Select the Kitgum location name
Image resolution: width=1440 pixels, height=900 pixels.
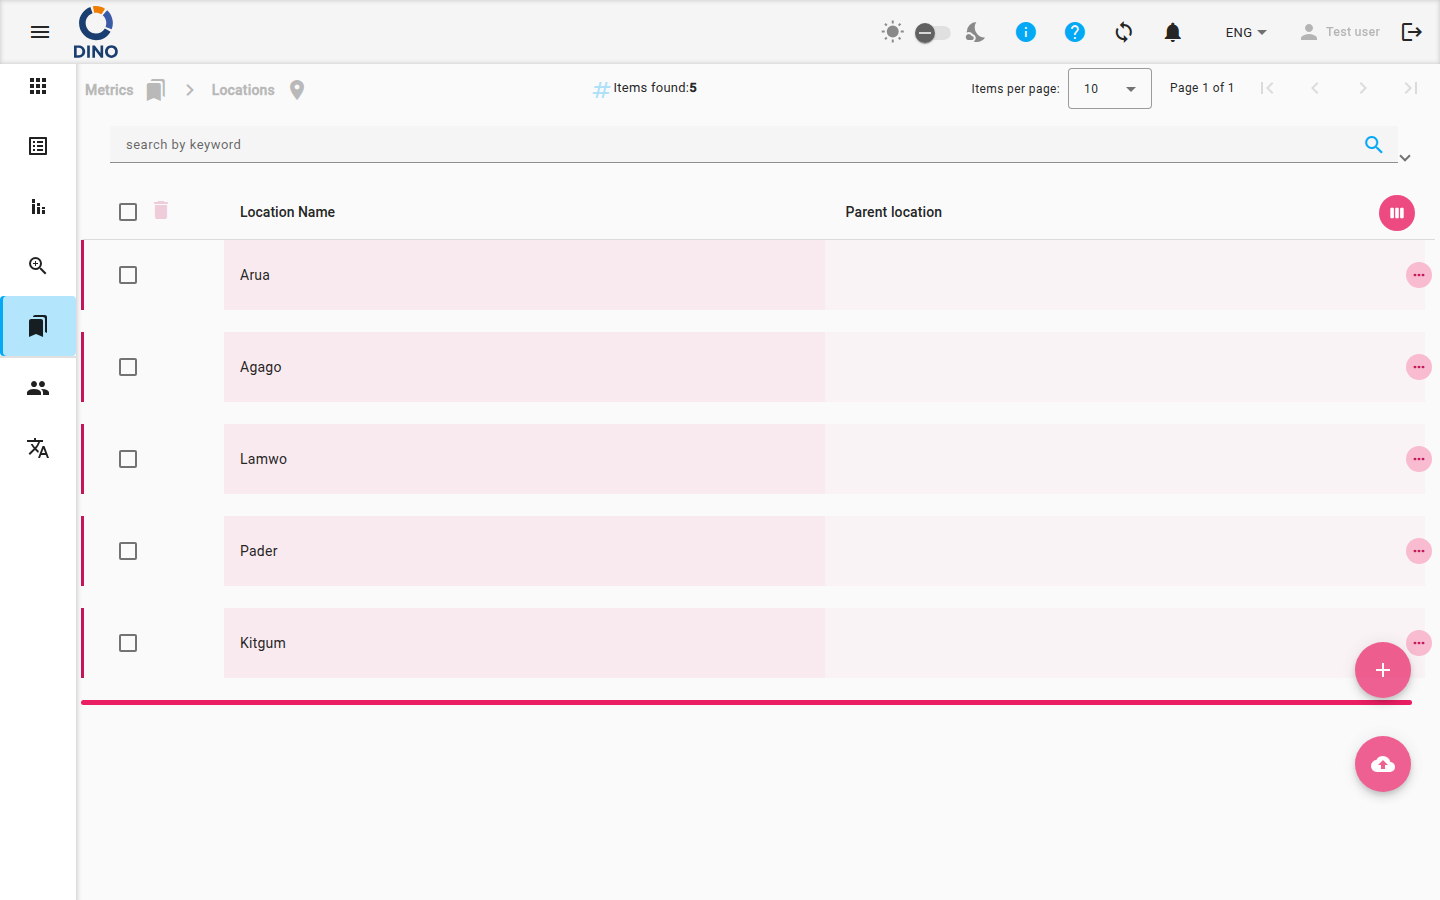[x=263, y=643]
